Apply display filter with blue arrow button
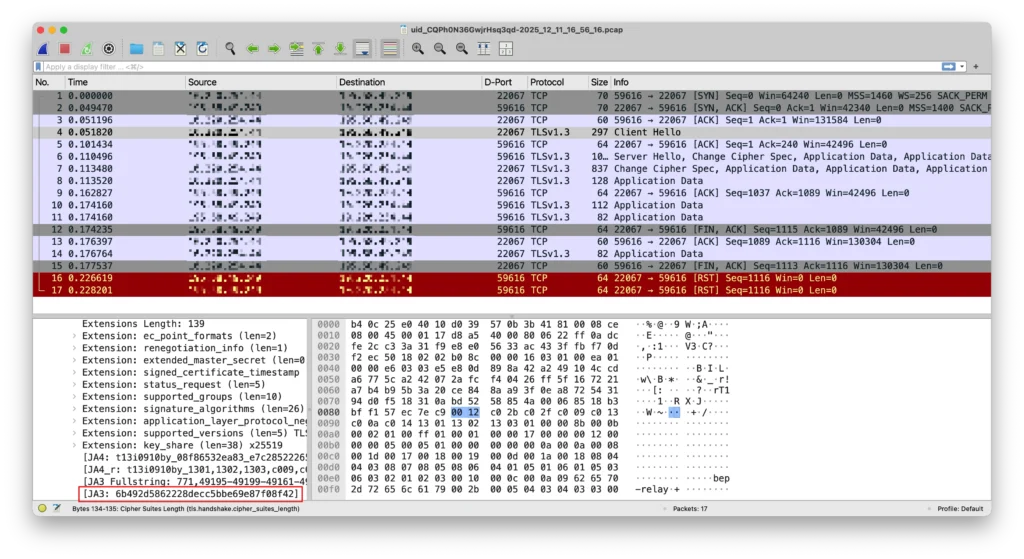Viewport: 1024px width, 559px height. [x=948, y=66]
